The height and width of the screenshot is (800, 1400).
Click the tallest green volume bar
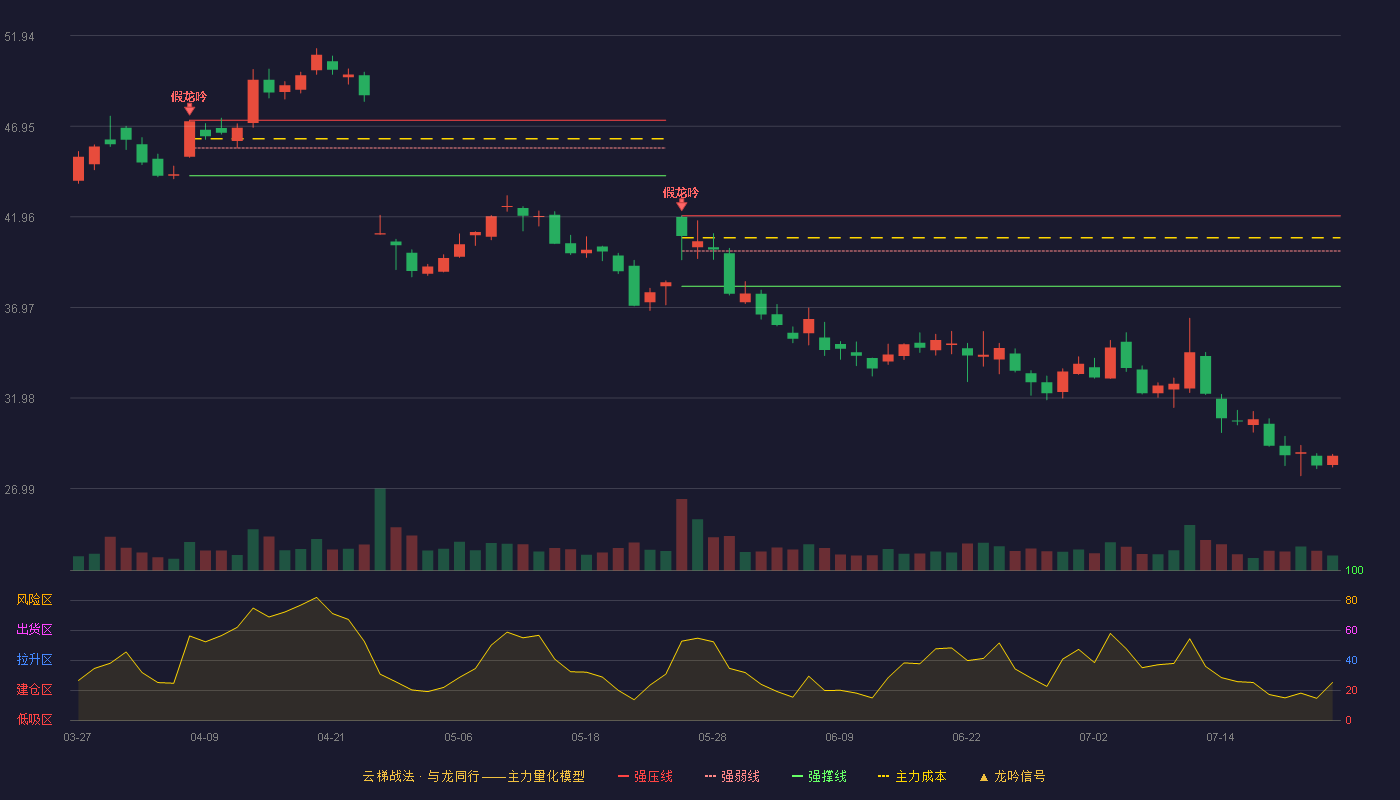click(380, 529)
